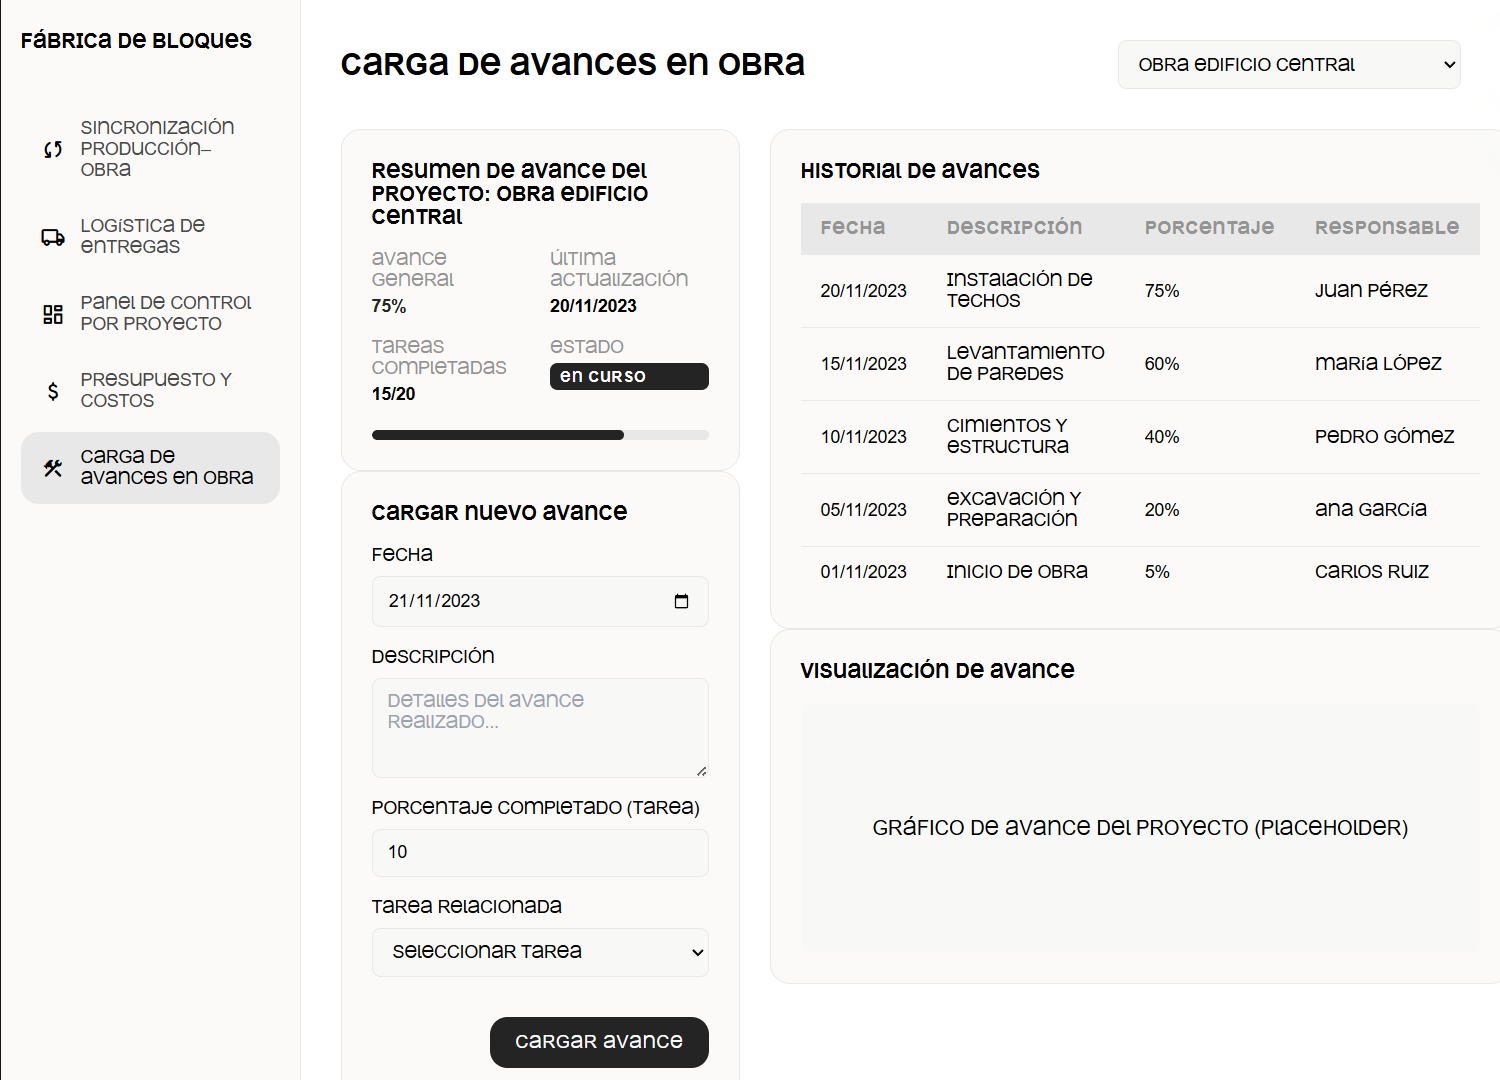Go to Logística de Entregas section

click(x=150, y=236)
